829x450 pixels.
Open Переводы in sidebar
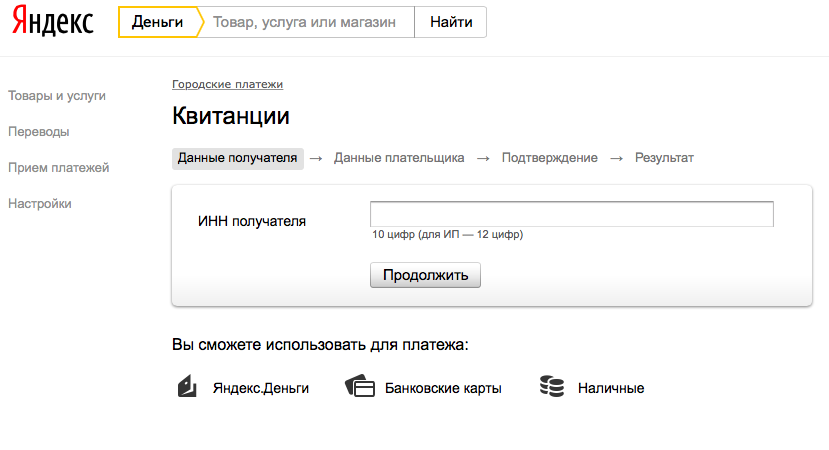[x=39, y=132]
